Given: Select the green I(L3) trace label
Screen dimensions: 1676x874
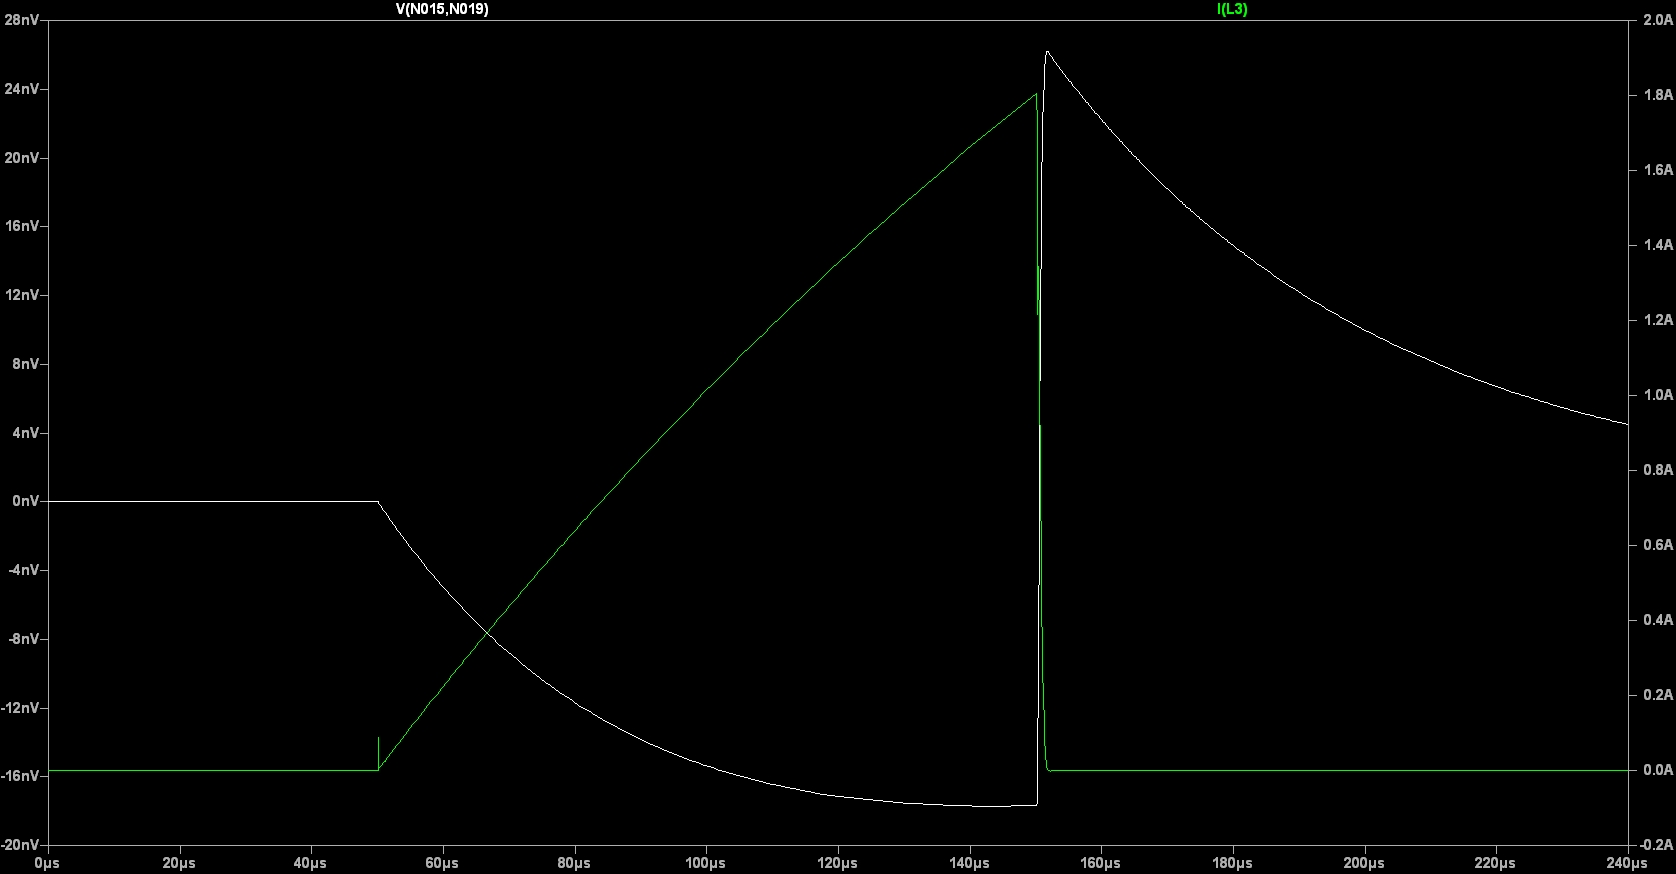Looking at the screenshot, I should click(x=1232, y=9).
